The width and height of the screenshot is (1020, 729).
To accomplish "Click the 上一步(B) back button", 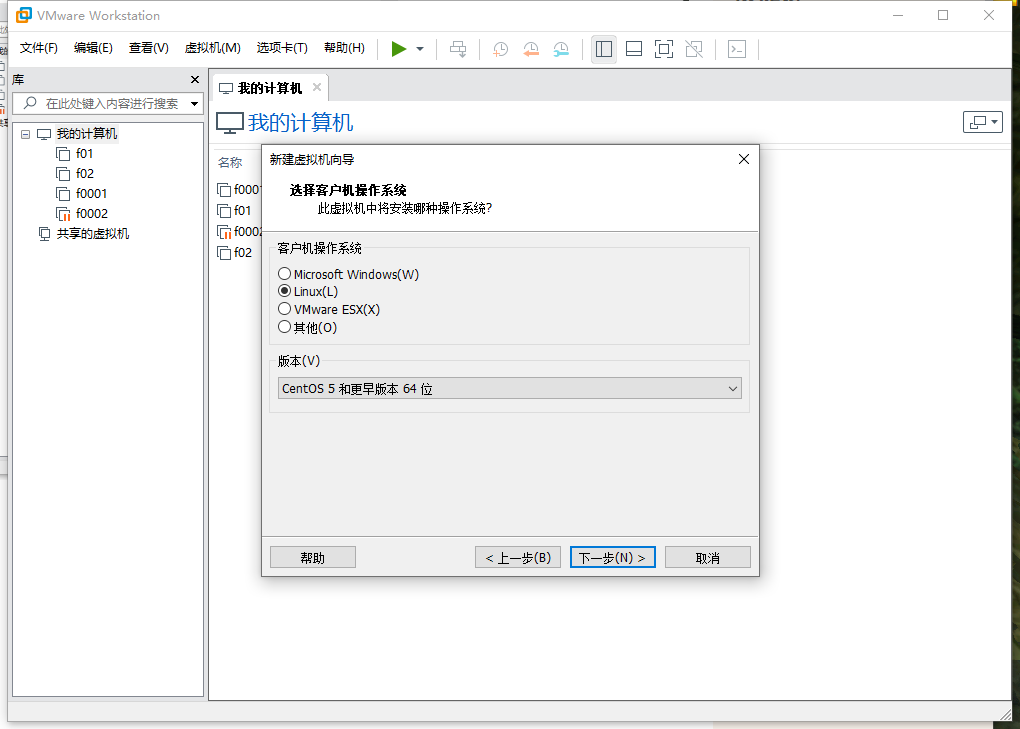I will [518, 557].
